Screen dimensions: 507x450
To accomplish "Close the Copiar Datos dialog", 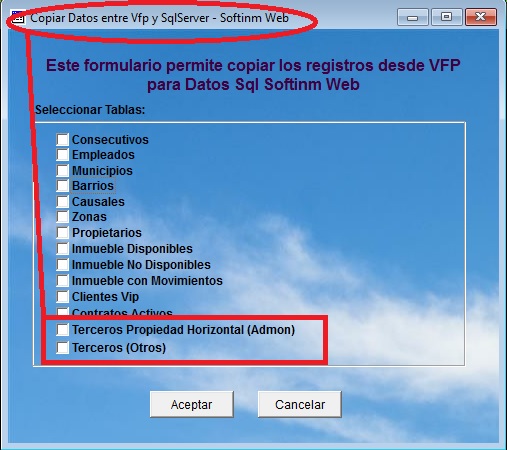I will 481,17.
